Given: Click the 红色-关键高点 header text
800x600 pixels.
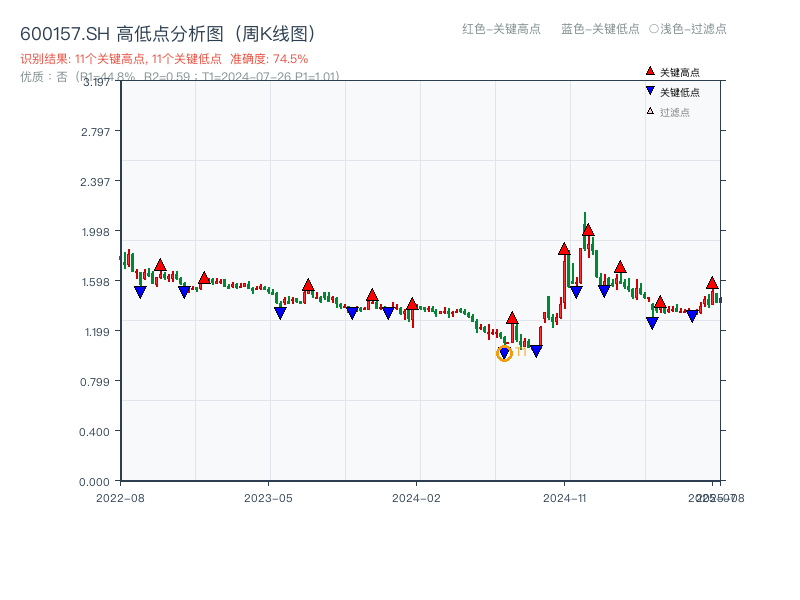Looking at the screenshot, I should [501, 29].
